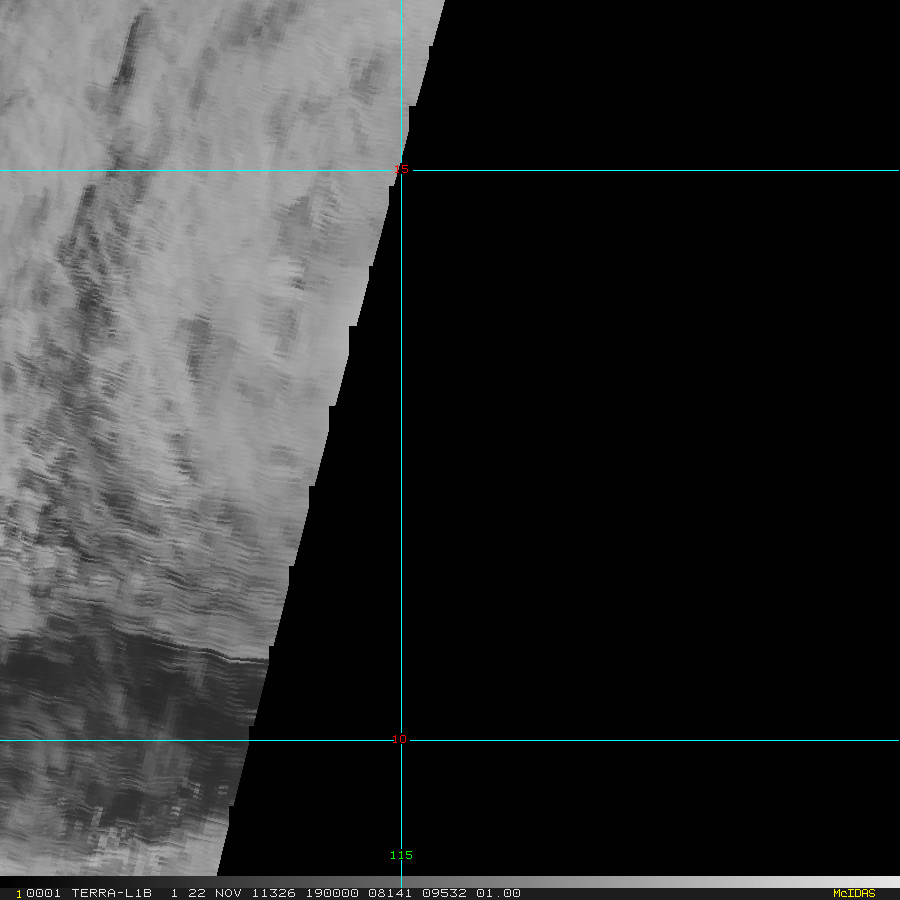Click the 22 NOV date text
This screenshot has width=900, height=900.
tap(215, 893)
